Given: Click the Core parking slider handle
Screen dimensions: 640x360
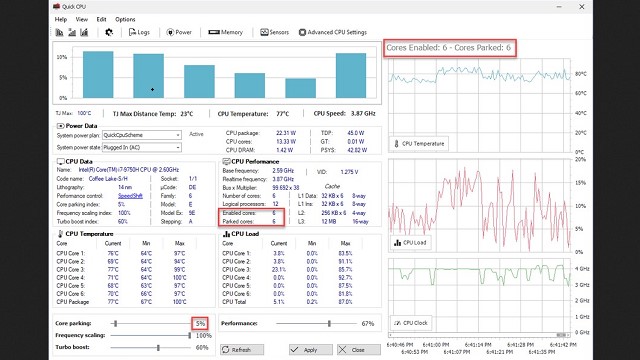Looking at the screenshot, I should (x=116, y=323).
